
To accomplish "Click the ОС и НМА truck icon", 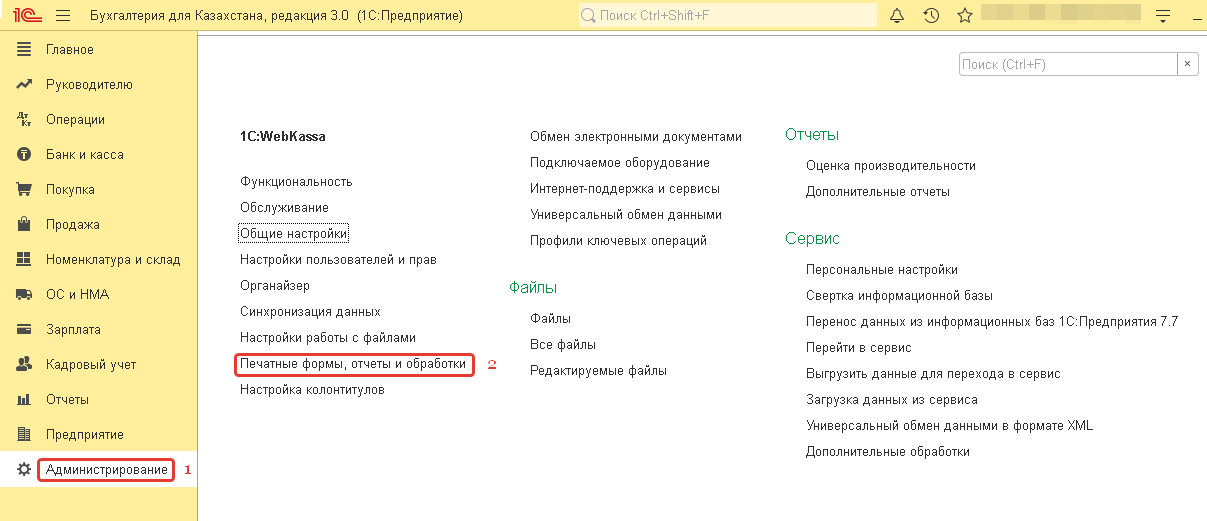I will (25, 295).
